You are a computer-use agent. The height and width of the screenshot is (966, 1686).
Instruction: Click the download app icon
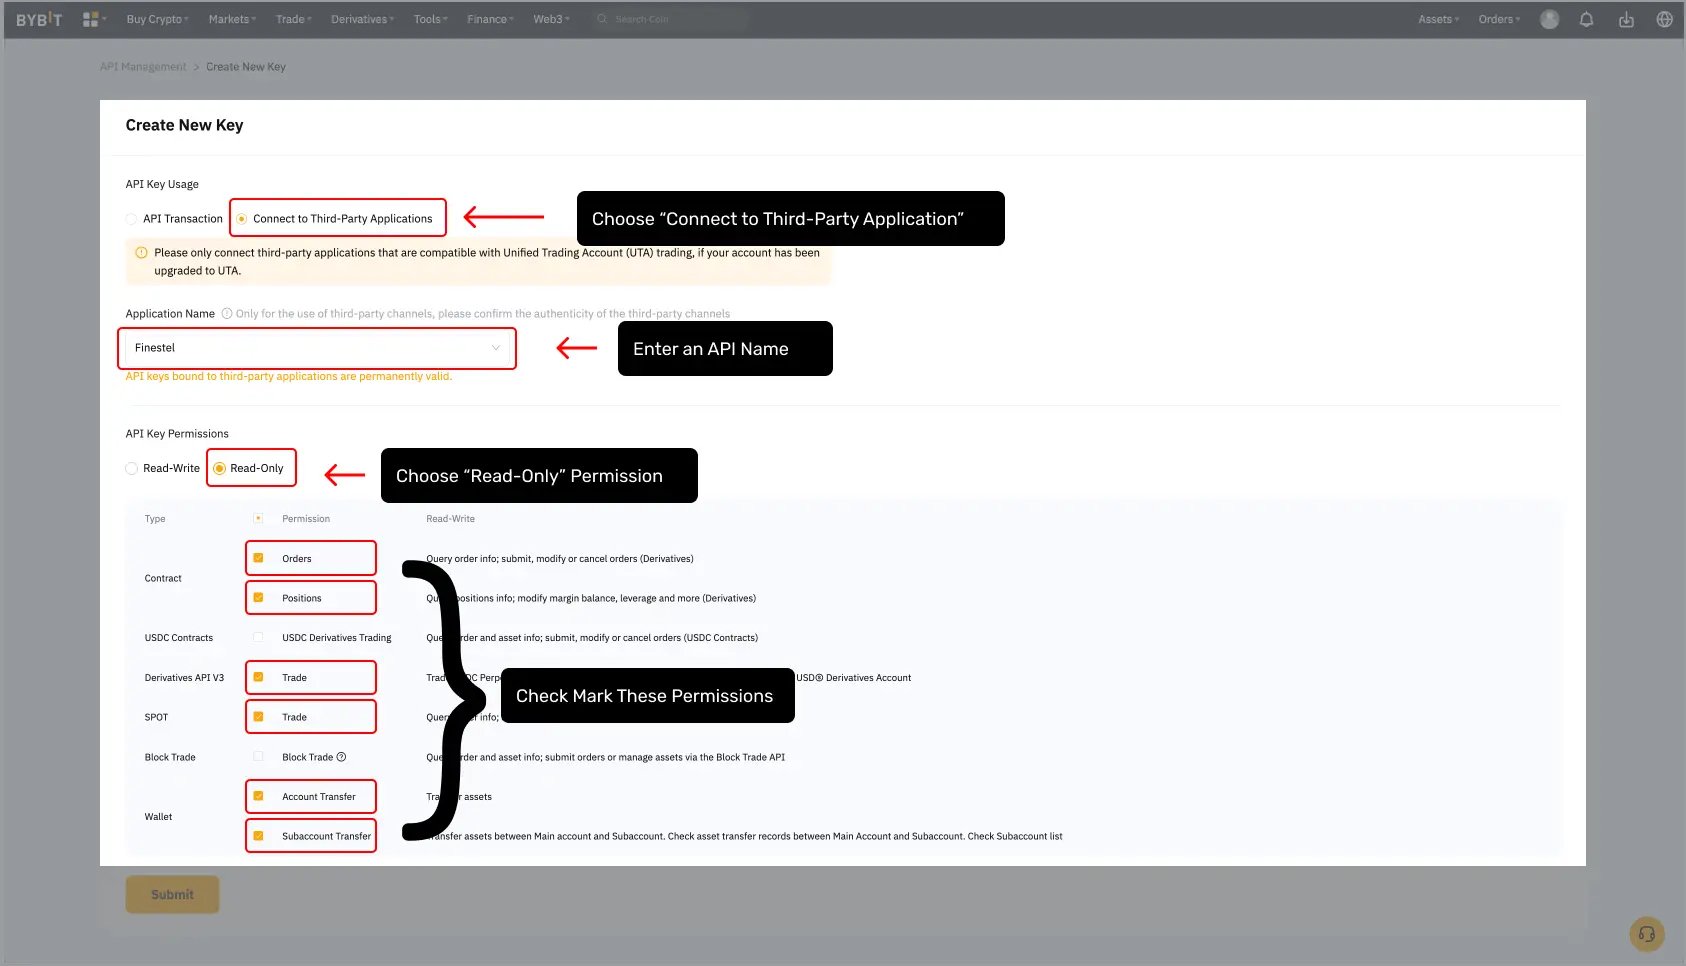pos(1626,19)
